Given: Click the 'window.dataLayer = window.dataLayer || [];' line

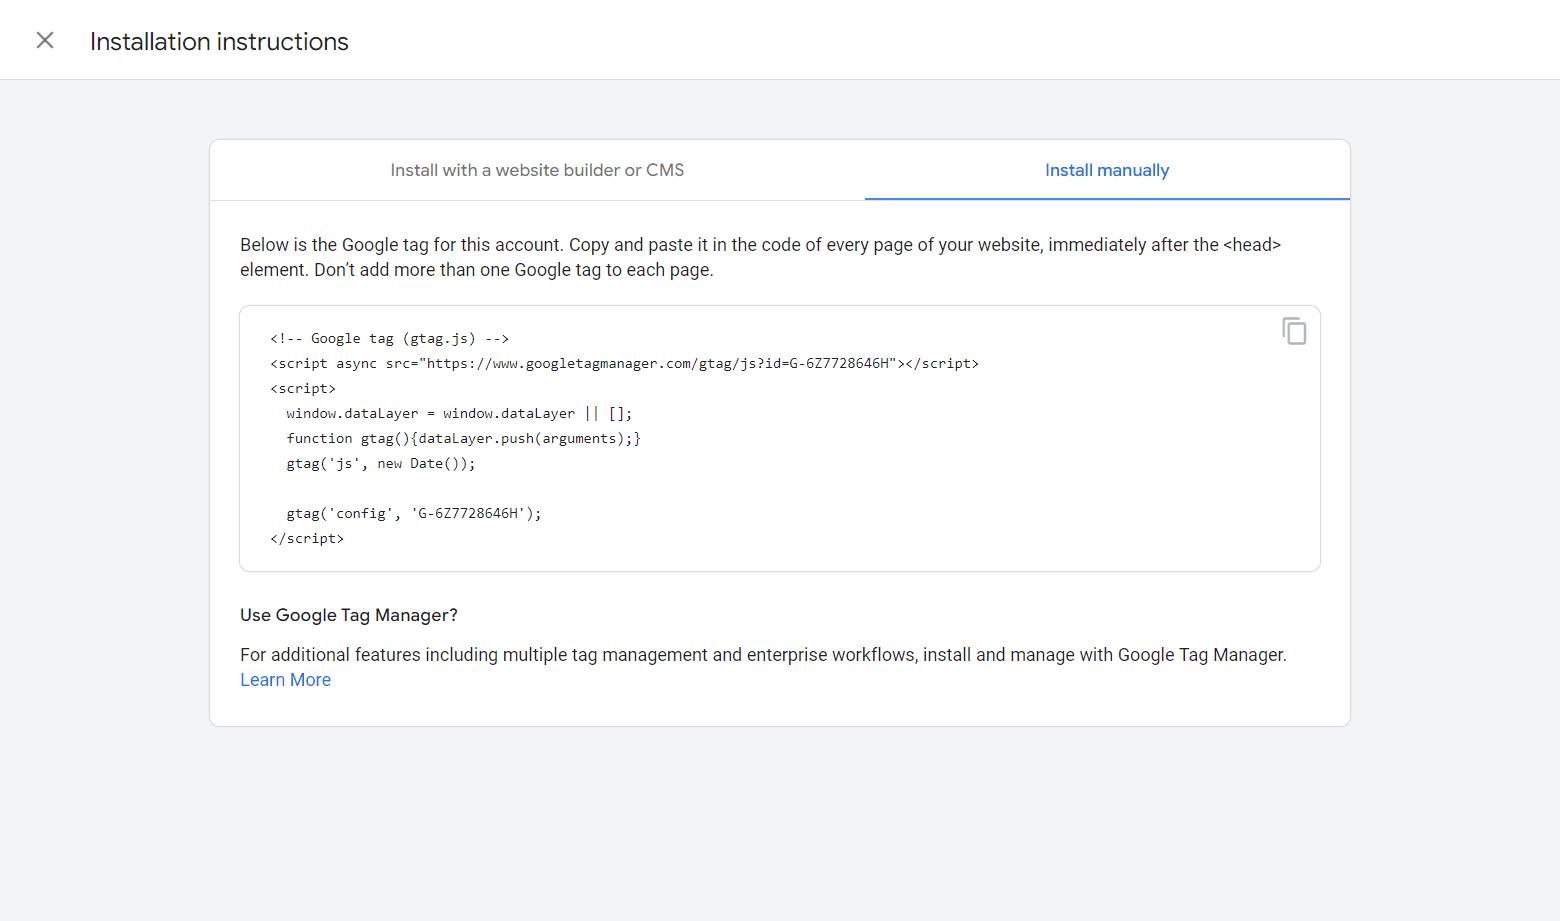Looking at the screenshot, I should point(459,414).
